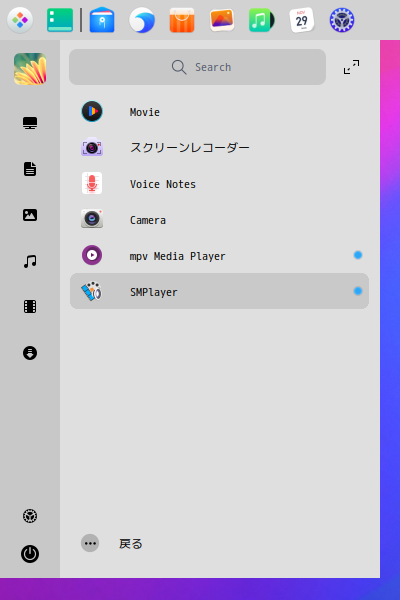Screen dimensions: 400x600
Task: Open the calendar in the dock
Action: point(302,20)
